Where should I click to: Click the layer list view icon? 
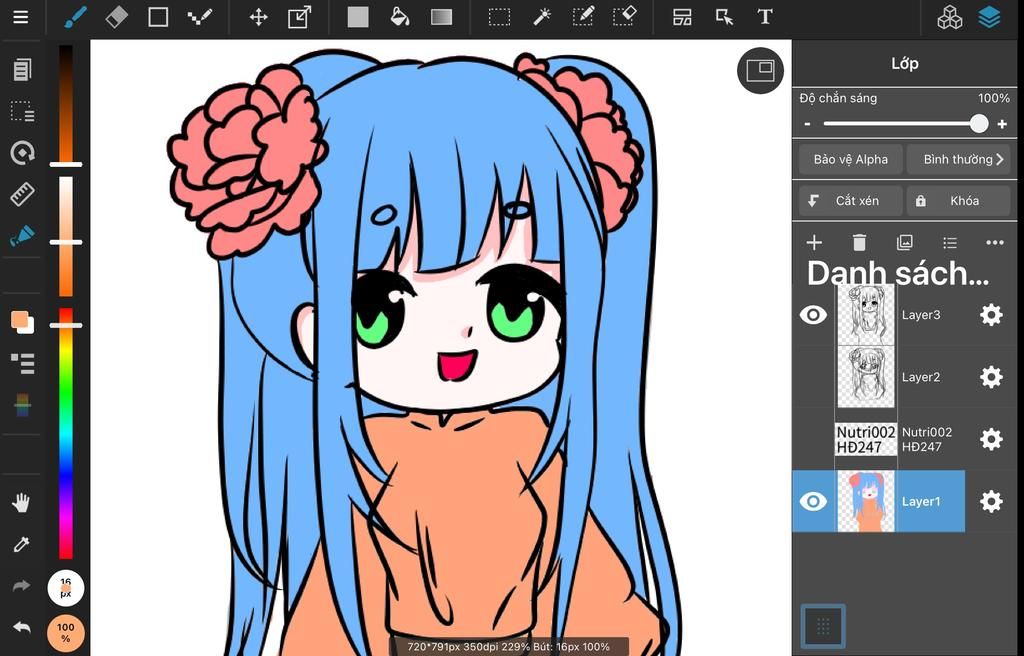950,243
